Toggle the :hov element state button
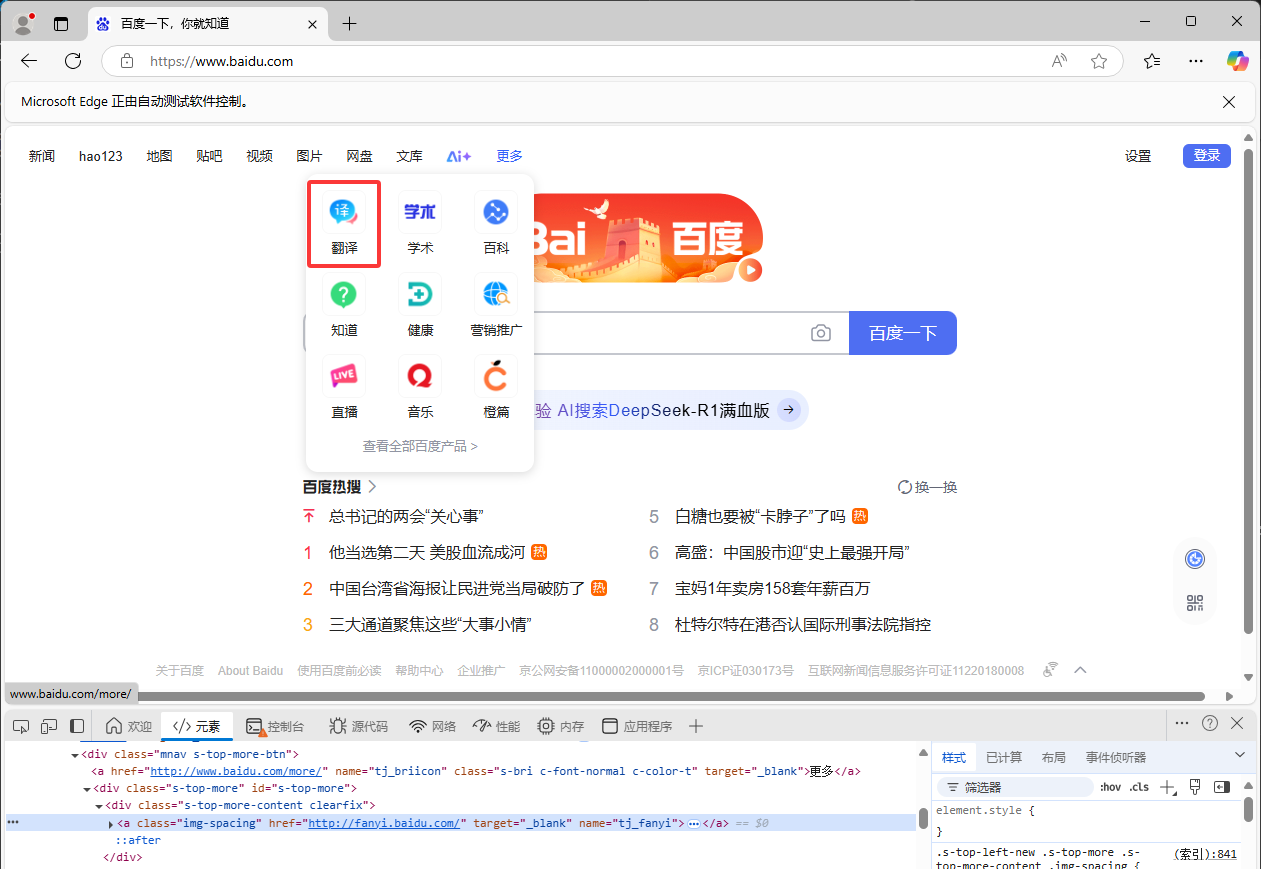The height and width of the screenshot is (869, 1261). [1110, 787]
